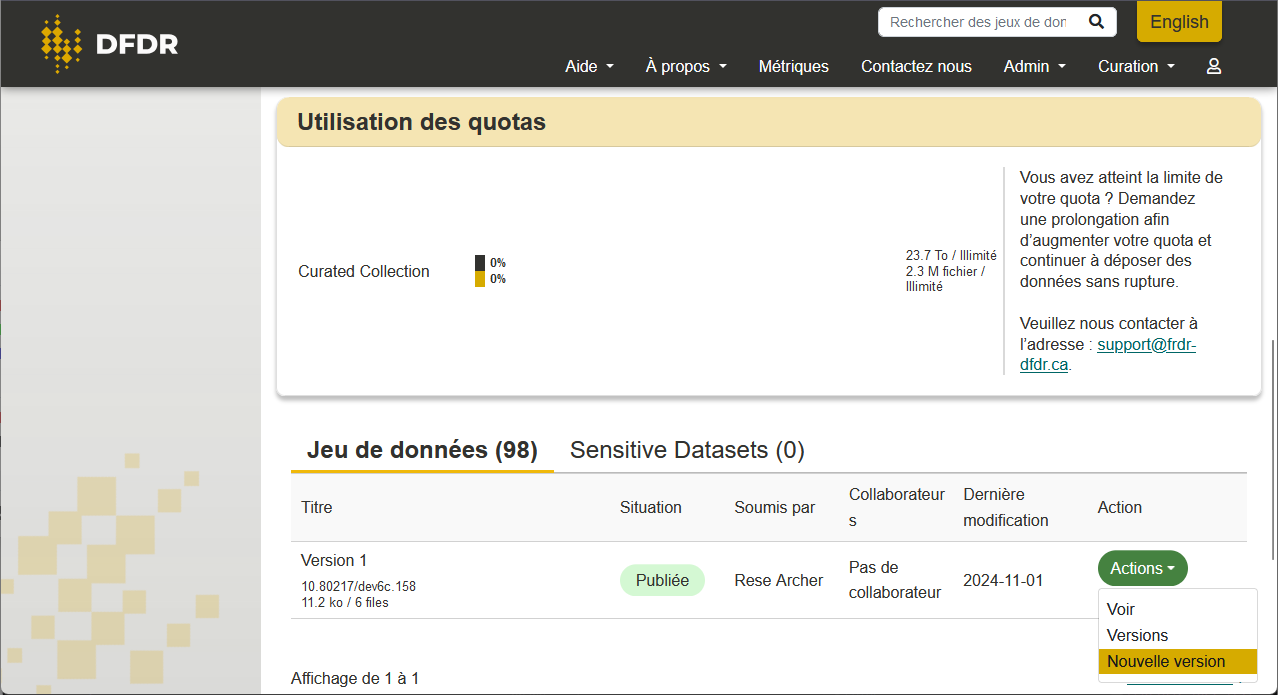Expand the Admin menu
Viewport: 1278px width, 695px height.
pos(1035,66)
